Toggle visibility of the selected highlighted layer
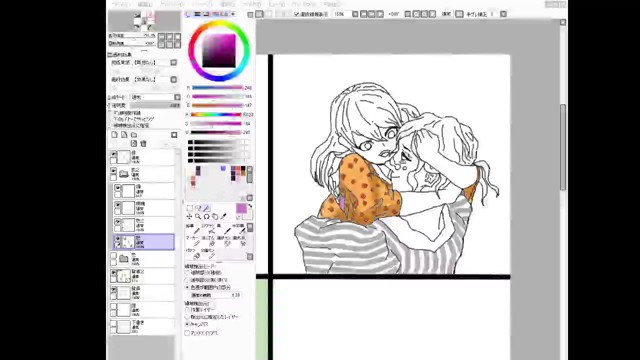The width and height of the screenshot is (640, 360). [118, 238]
